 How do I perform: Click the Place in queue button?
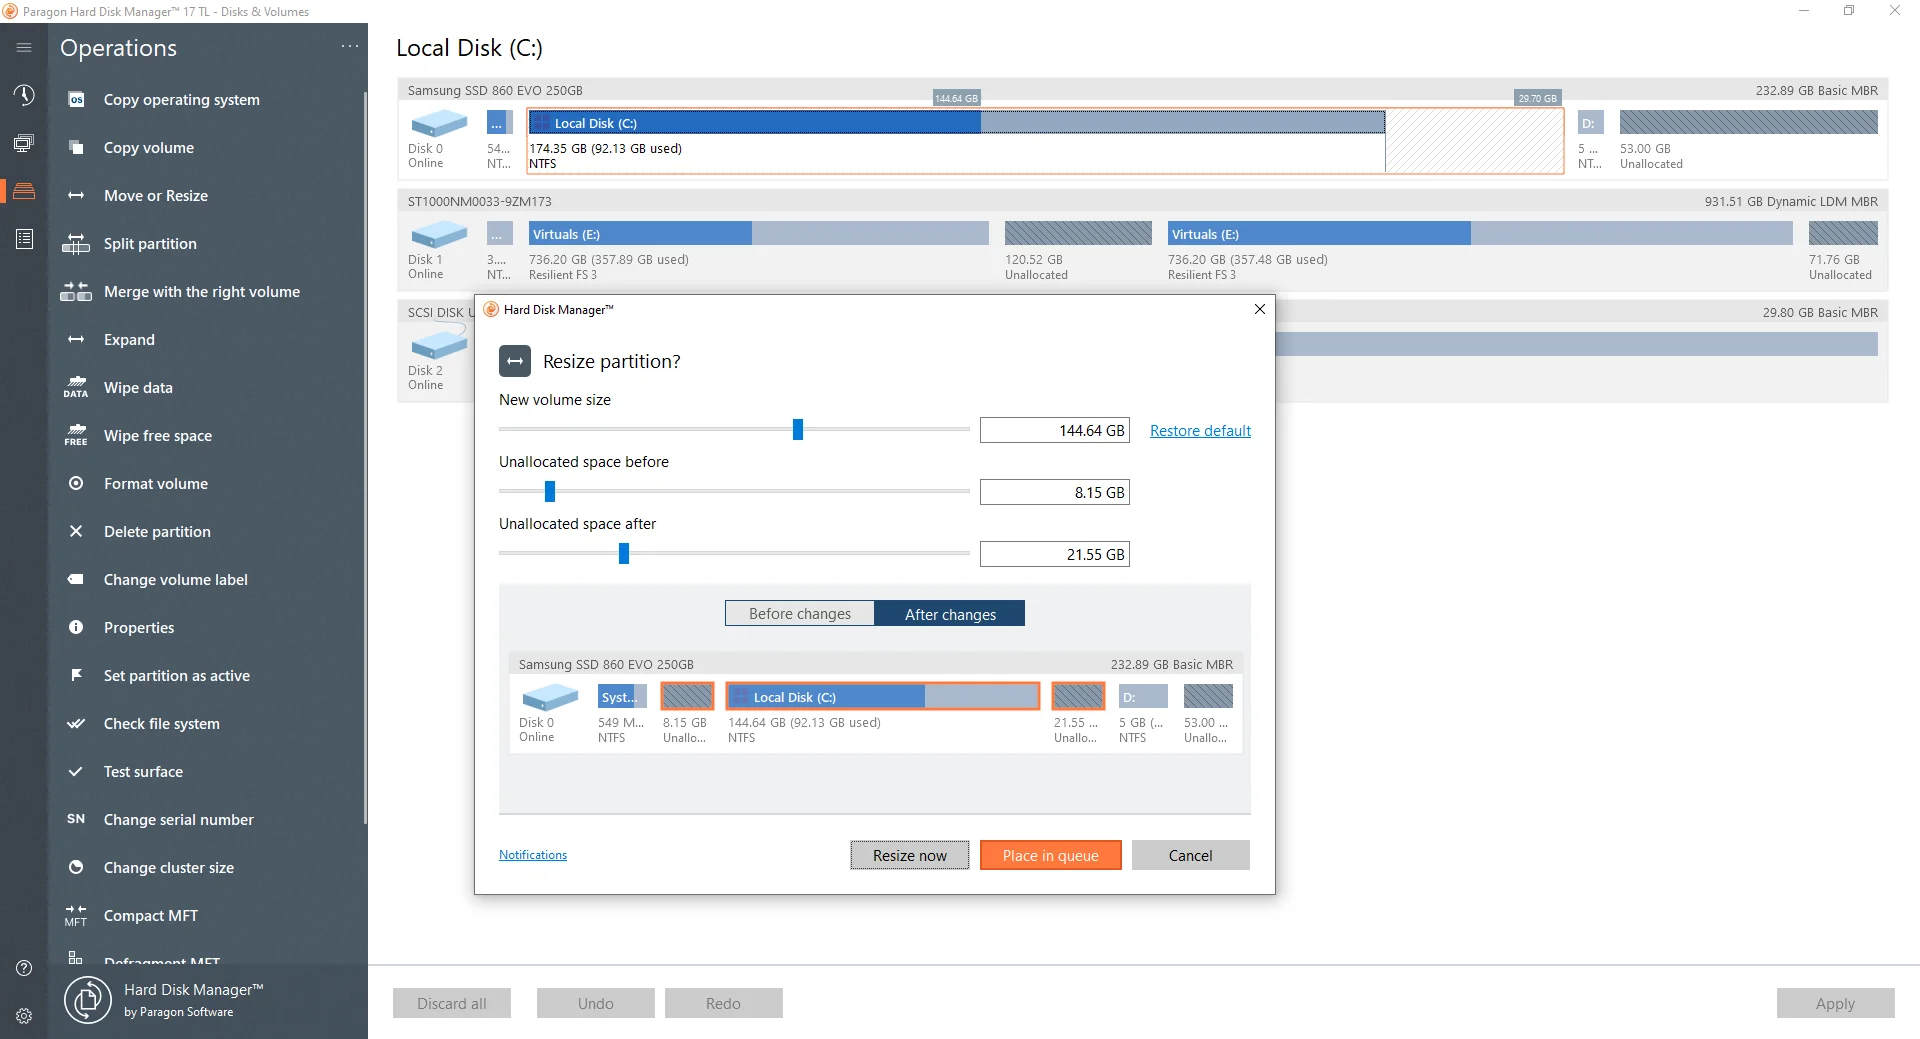pos(1050,855)
